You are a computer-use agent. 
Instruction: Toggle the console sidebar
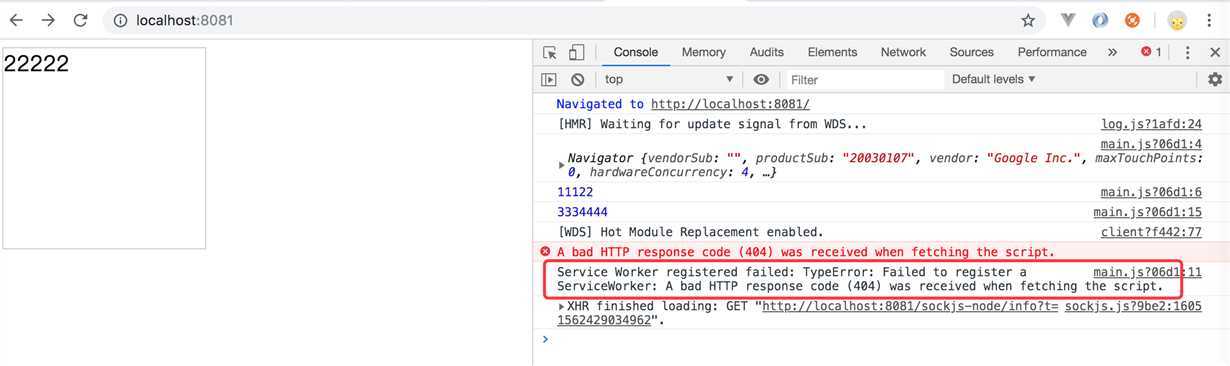[x=549, y=80]
